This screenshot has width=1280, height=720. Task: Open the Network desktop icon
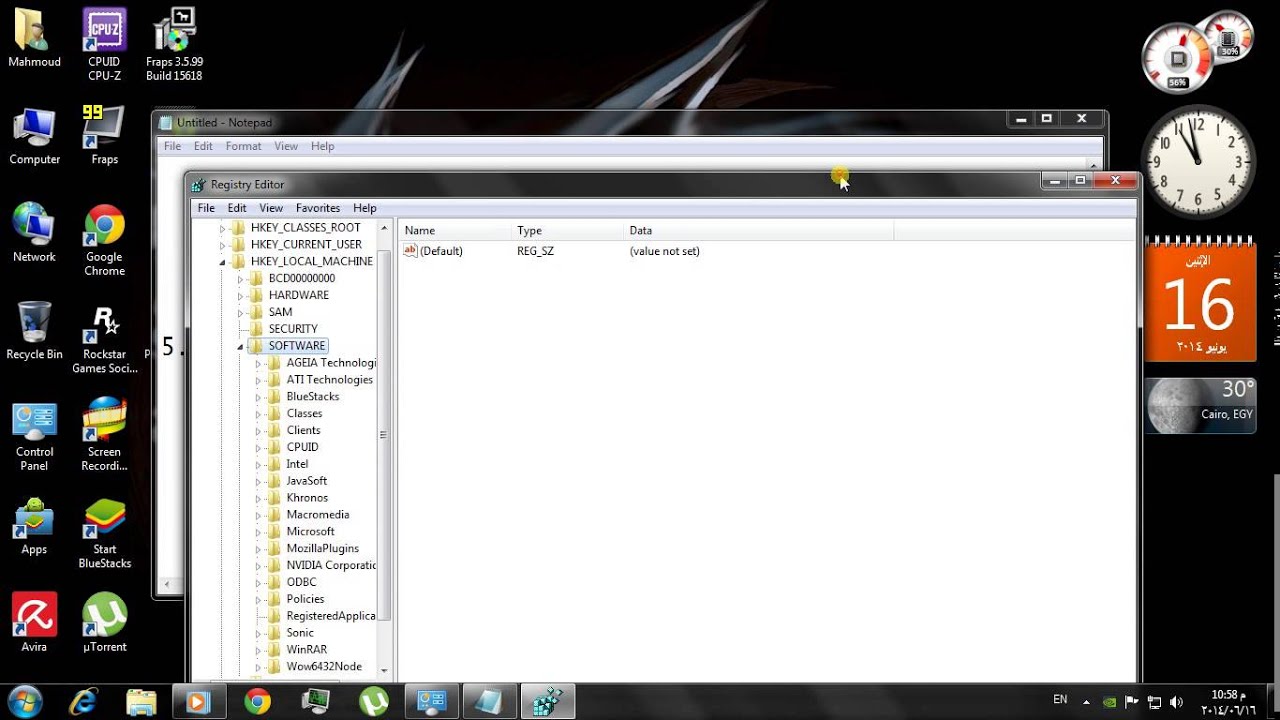coord(35,233)
